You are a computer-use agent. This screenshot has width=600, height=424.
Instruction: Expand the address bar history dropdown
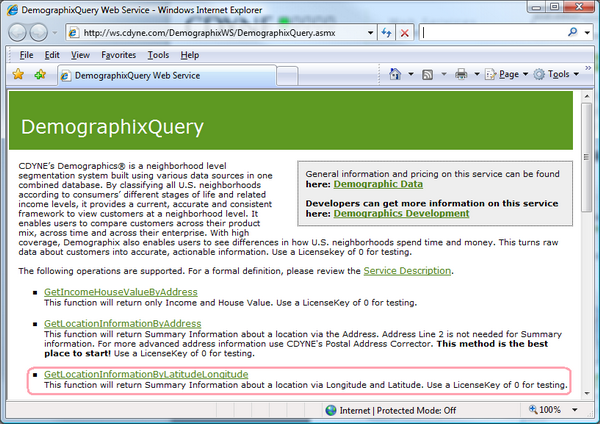click(x=370, y=33)
